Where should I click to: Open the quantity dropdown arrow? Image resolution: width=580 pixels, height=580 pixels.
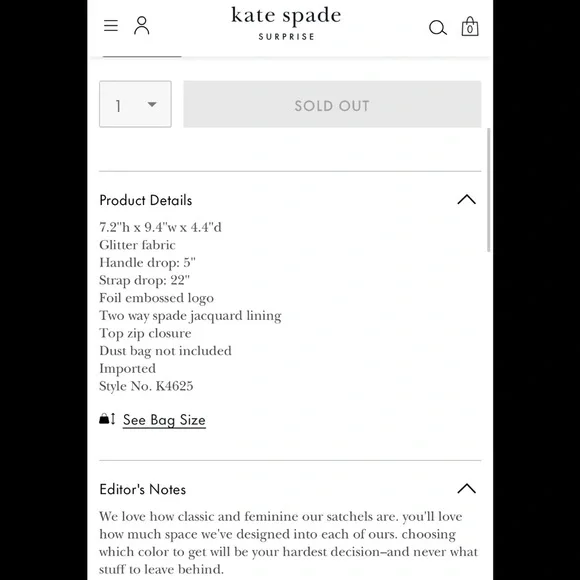(152, 105)
